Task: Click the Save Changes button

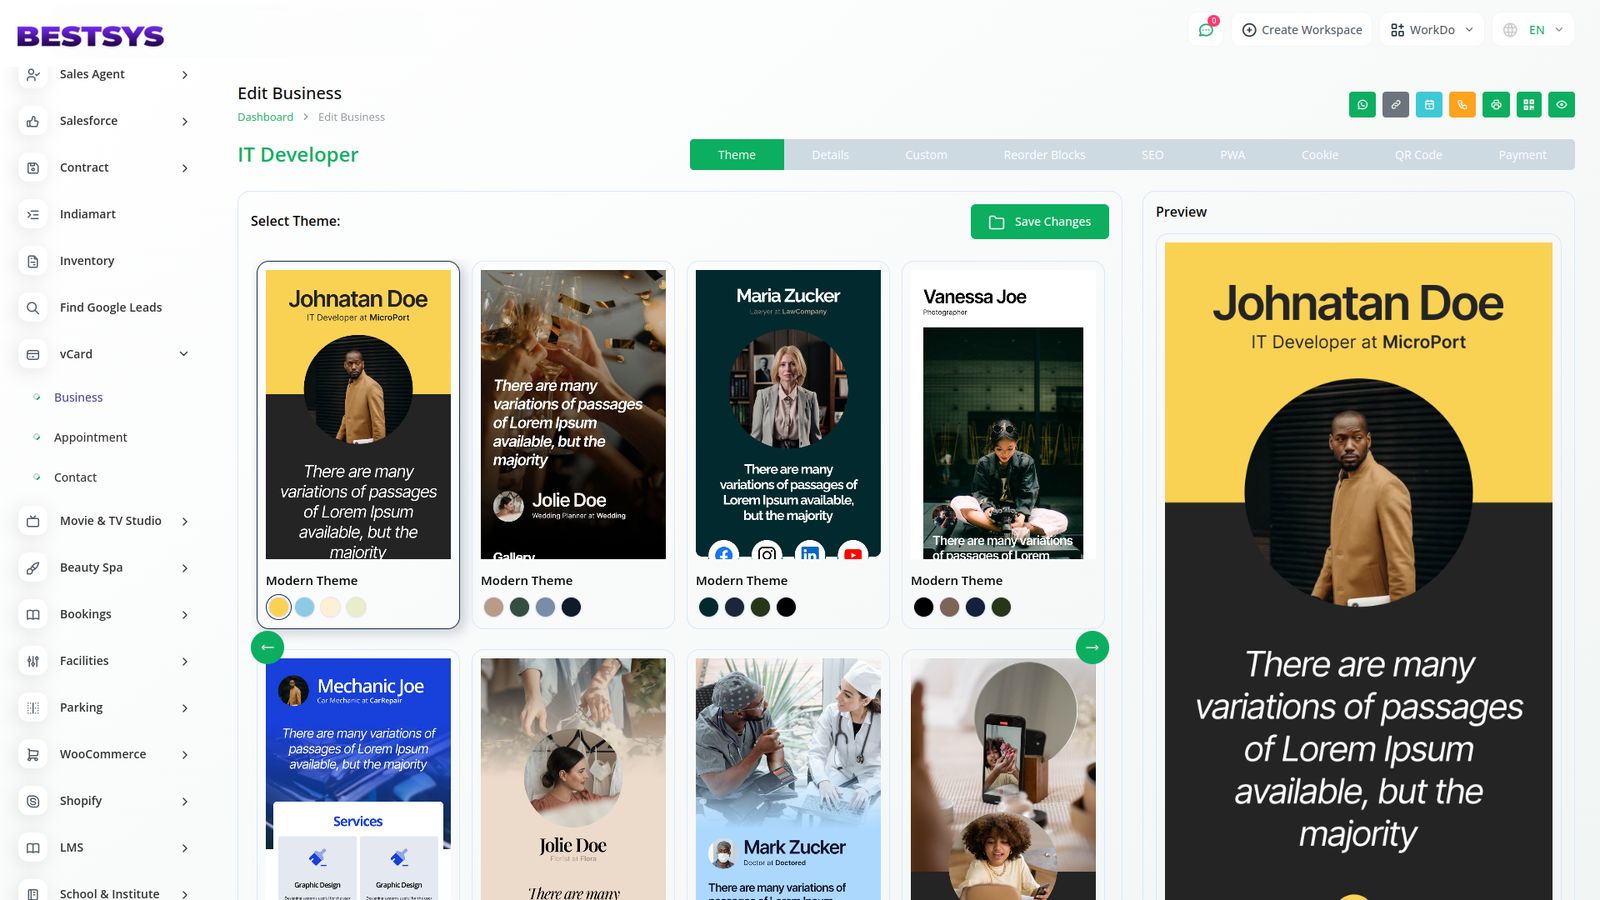Action: (1039, 222)
